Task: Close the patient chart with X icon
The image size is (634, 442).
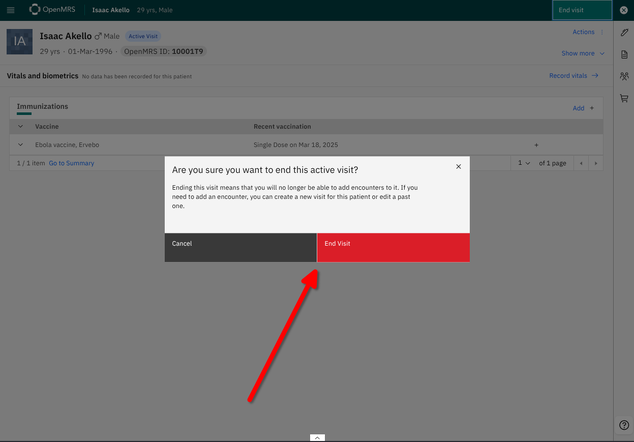Action: point(624,10)
